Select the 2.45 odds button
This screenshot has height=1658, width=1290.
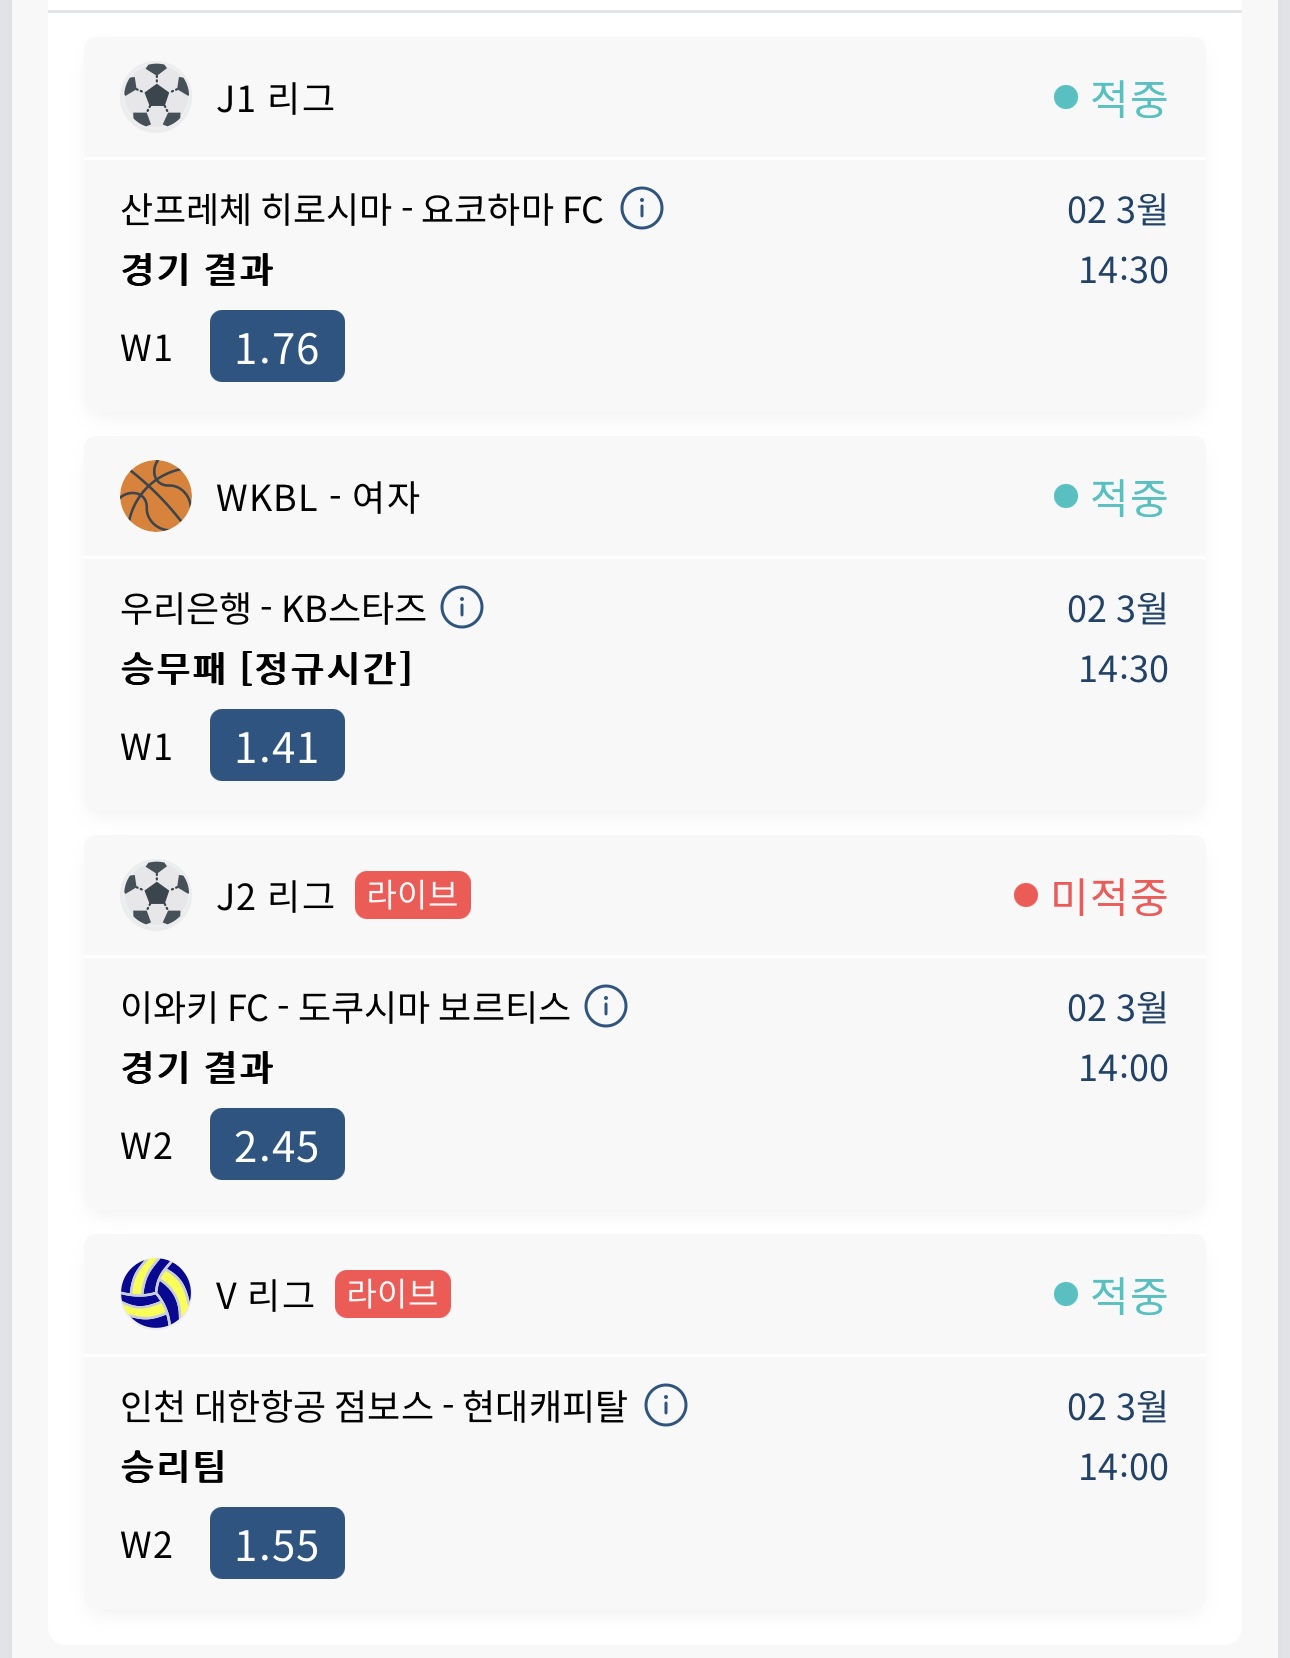[x=277, y=1145]
